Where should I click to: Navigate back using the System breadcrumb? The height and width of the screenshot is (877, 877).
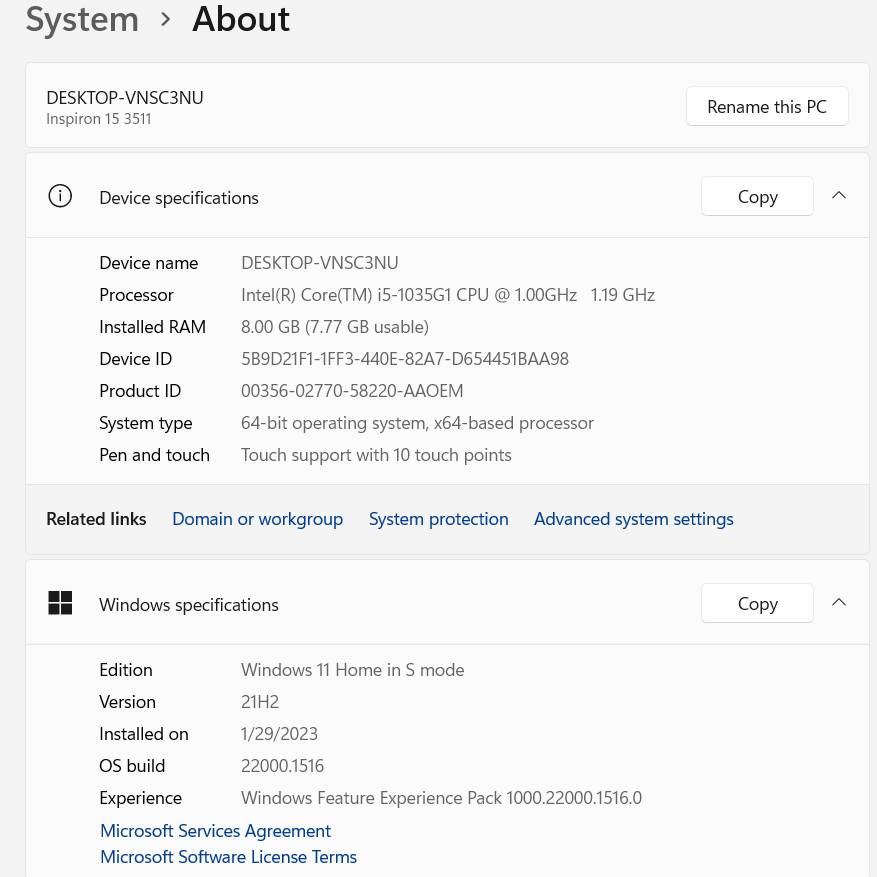pos(82,19)
